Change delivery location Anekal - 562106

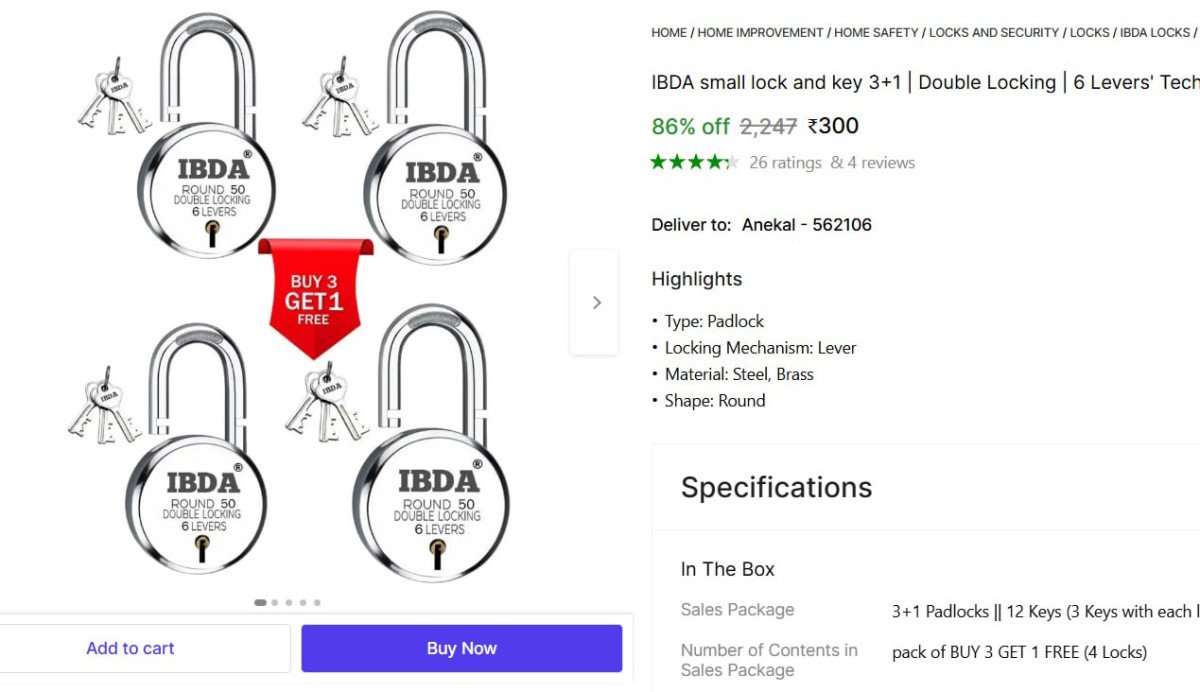click(x=806, y=224)
